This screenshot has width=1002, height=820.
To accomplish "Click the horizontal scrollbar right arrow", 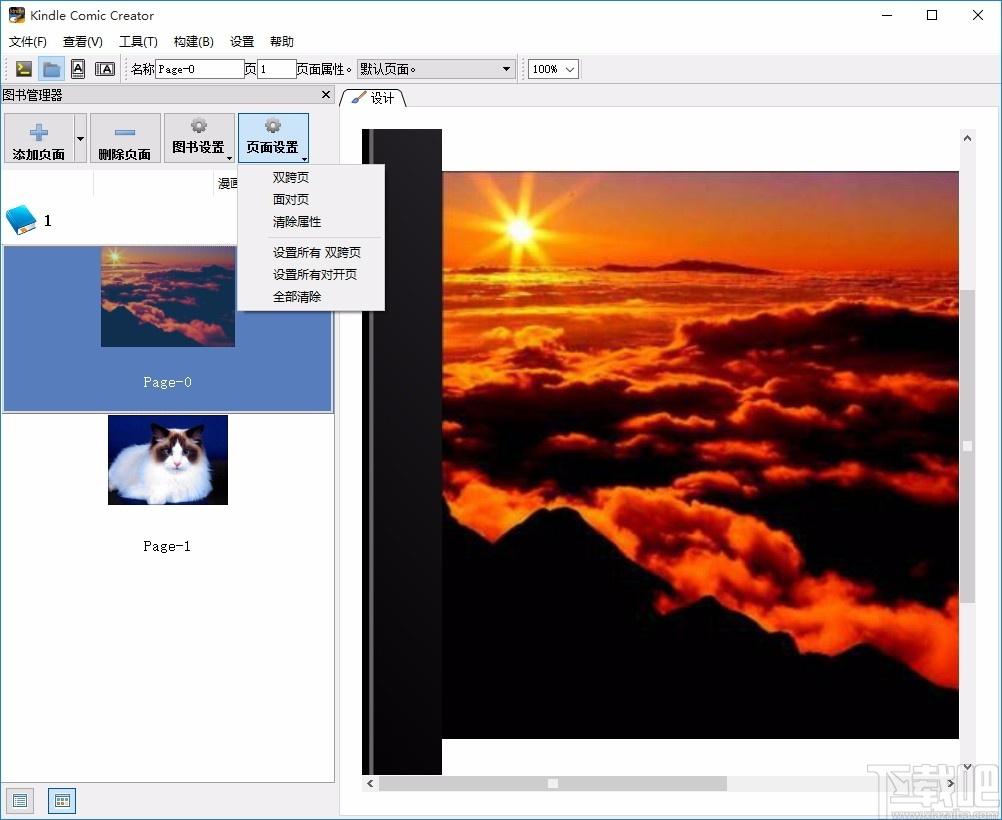I will [950, 783].
